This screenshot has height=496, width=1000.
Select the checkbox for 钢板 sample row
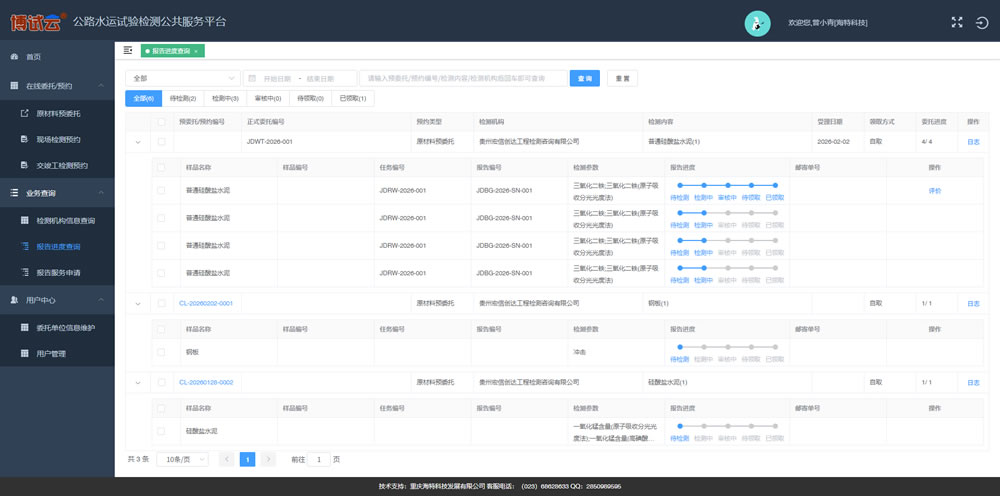click(x=161, y=352)
